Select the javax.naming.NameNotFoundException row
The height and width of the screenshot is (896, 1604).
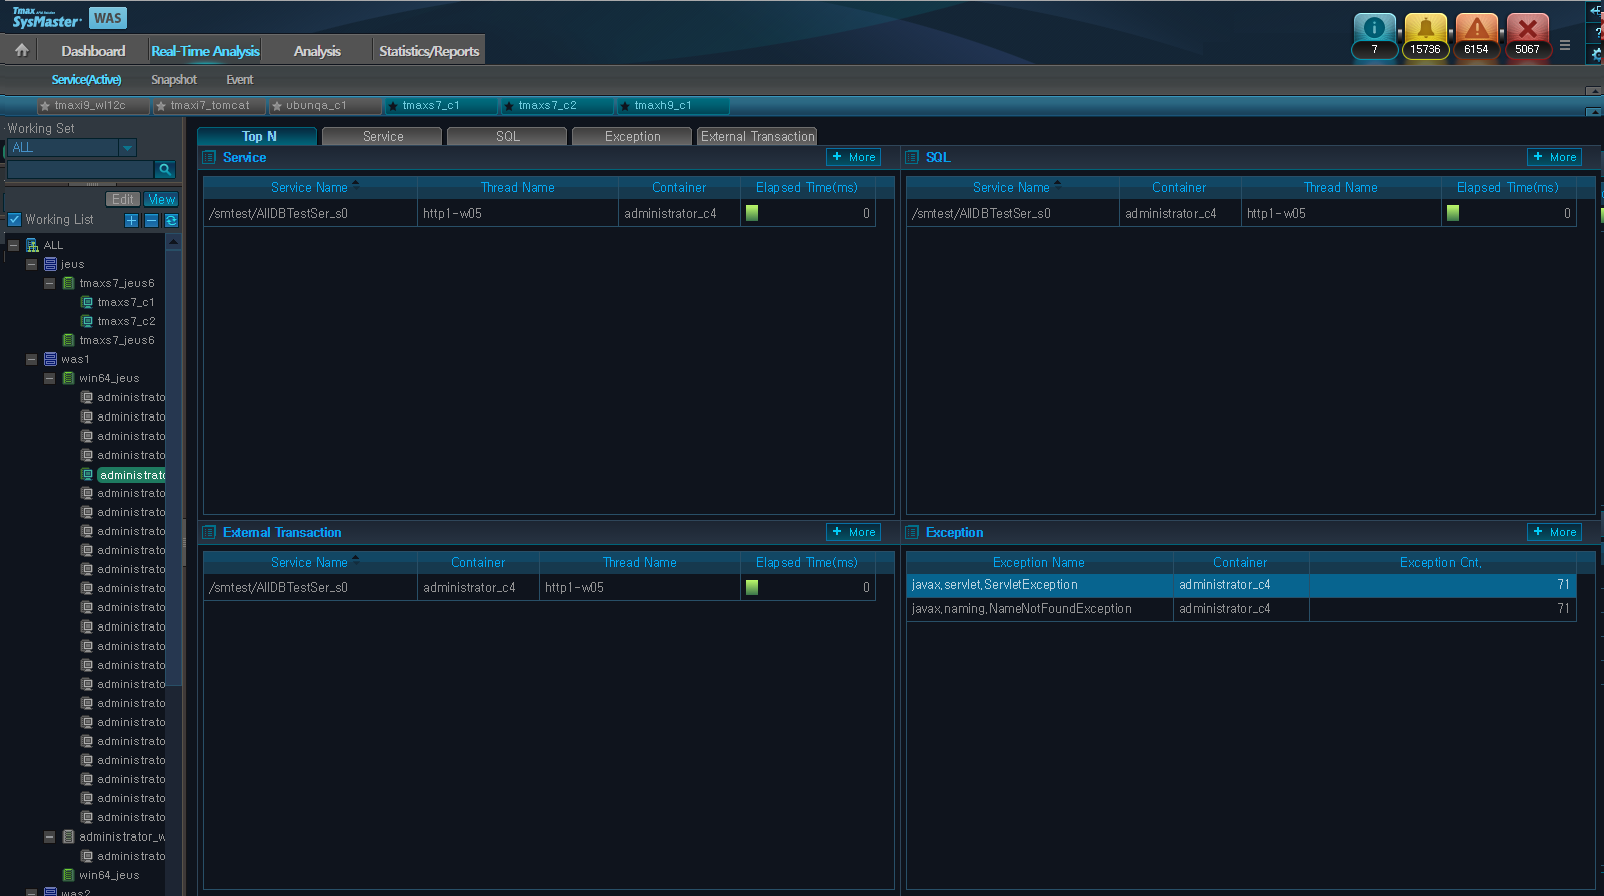pos(1241,609)
